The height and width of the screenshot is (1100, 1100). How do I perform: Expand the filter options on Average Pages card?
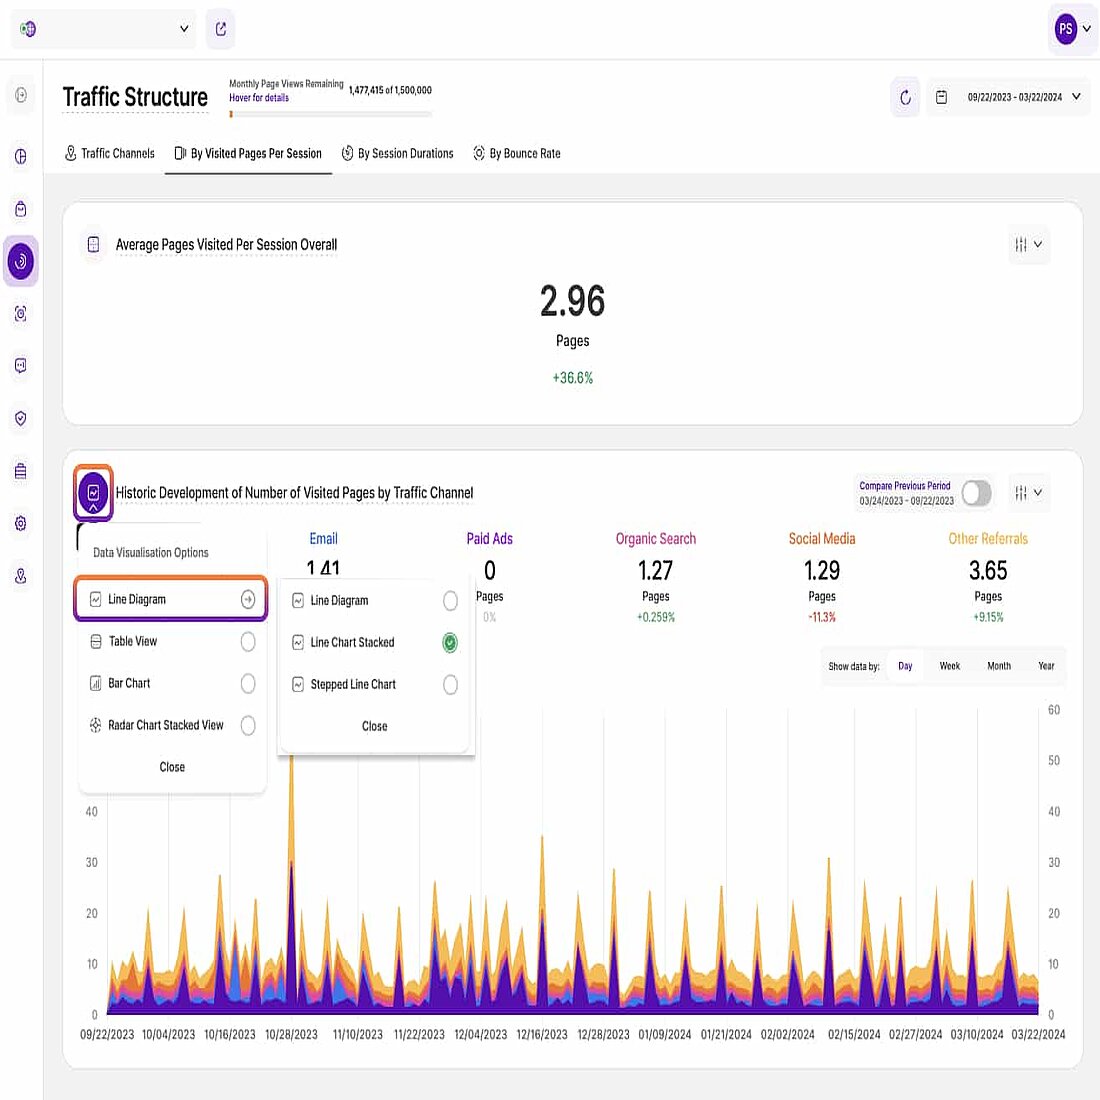(x=1029, y=245)
